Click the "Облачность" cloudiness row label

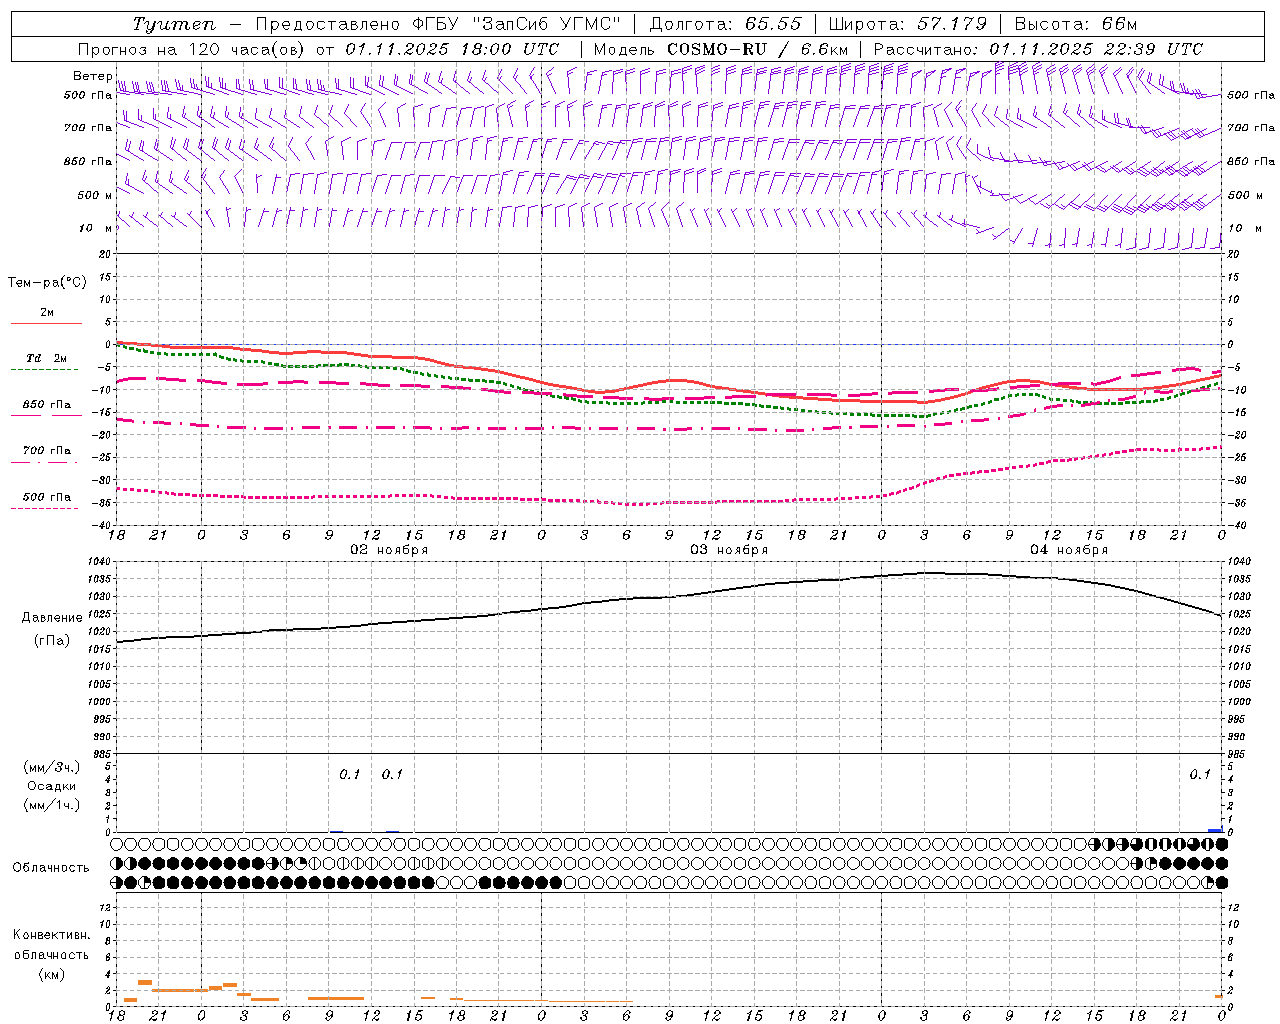click(x=50, y=867)
